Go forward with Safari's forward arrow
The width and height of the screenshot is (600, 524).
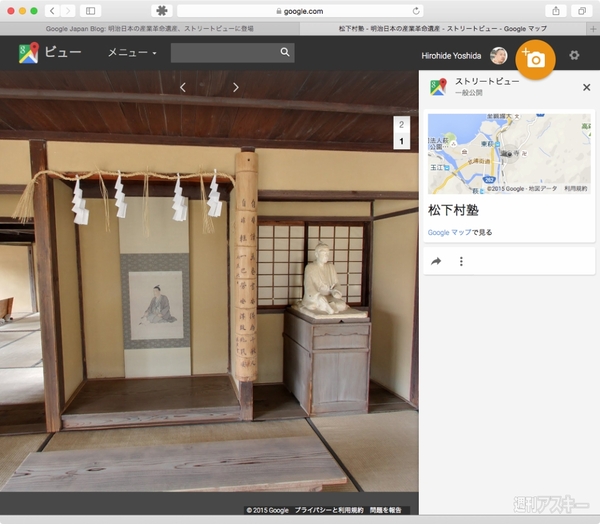(x=68, y=11)
